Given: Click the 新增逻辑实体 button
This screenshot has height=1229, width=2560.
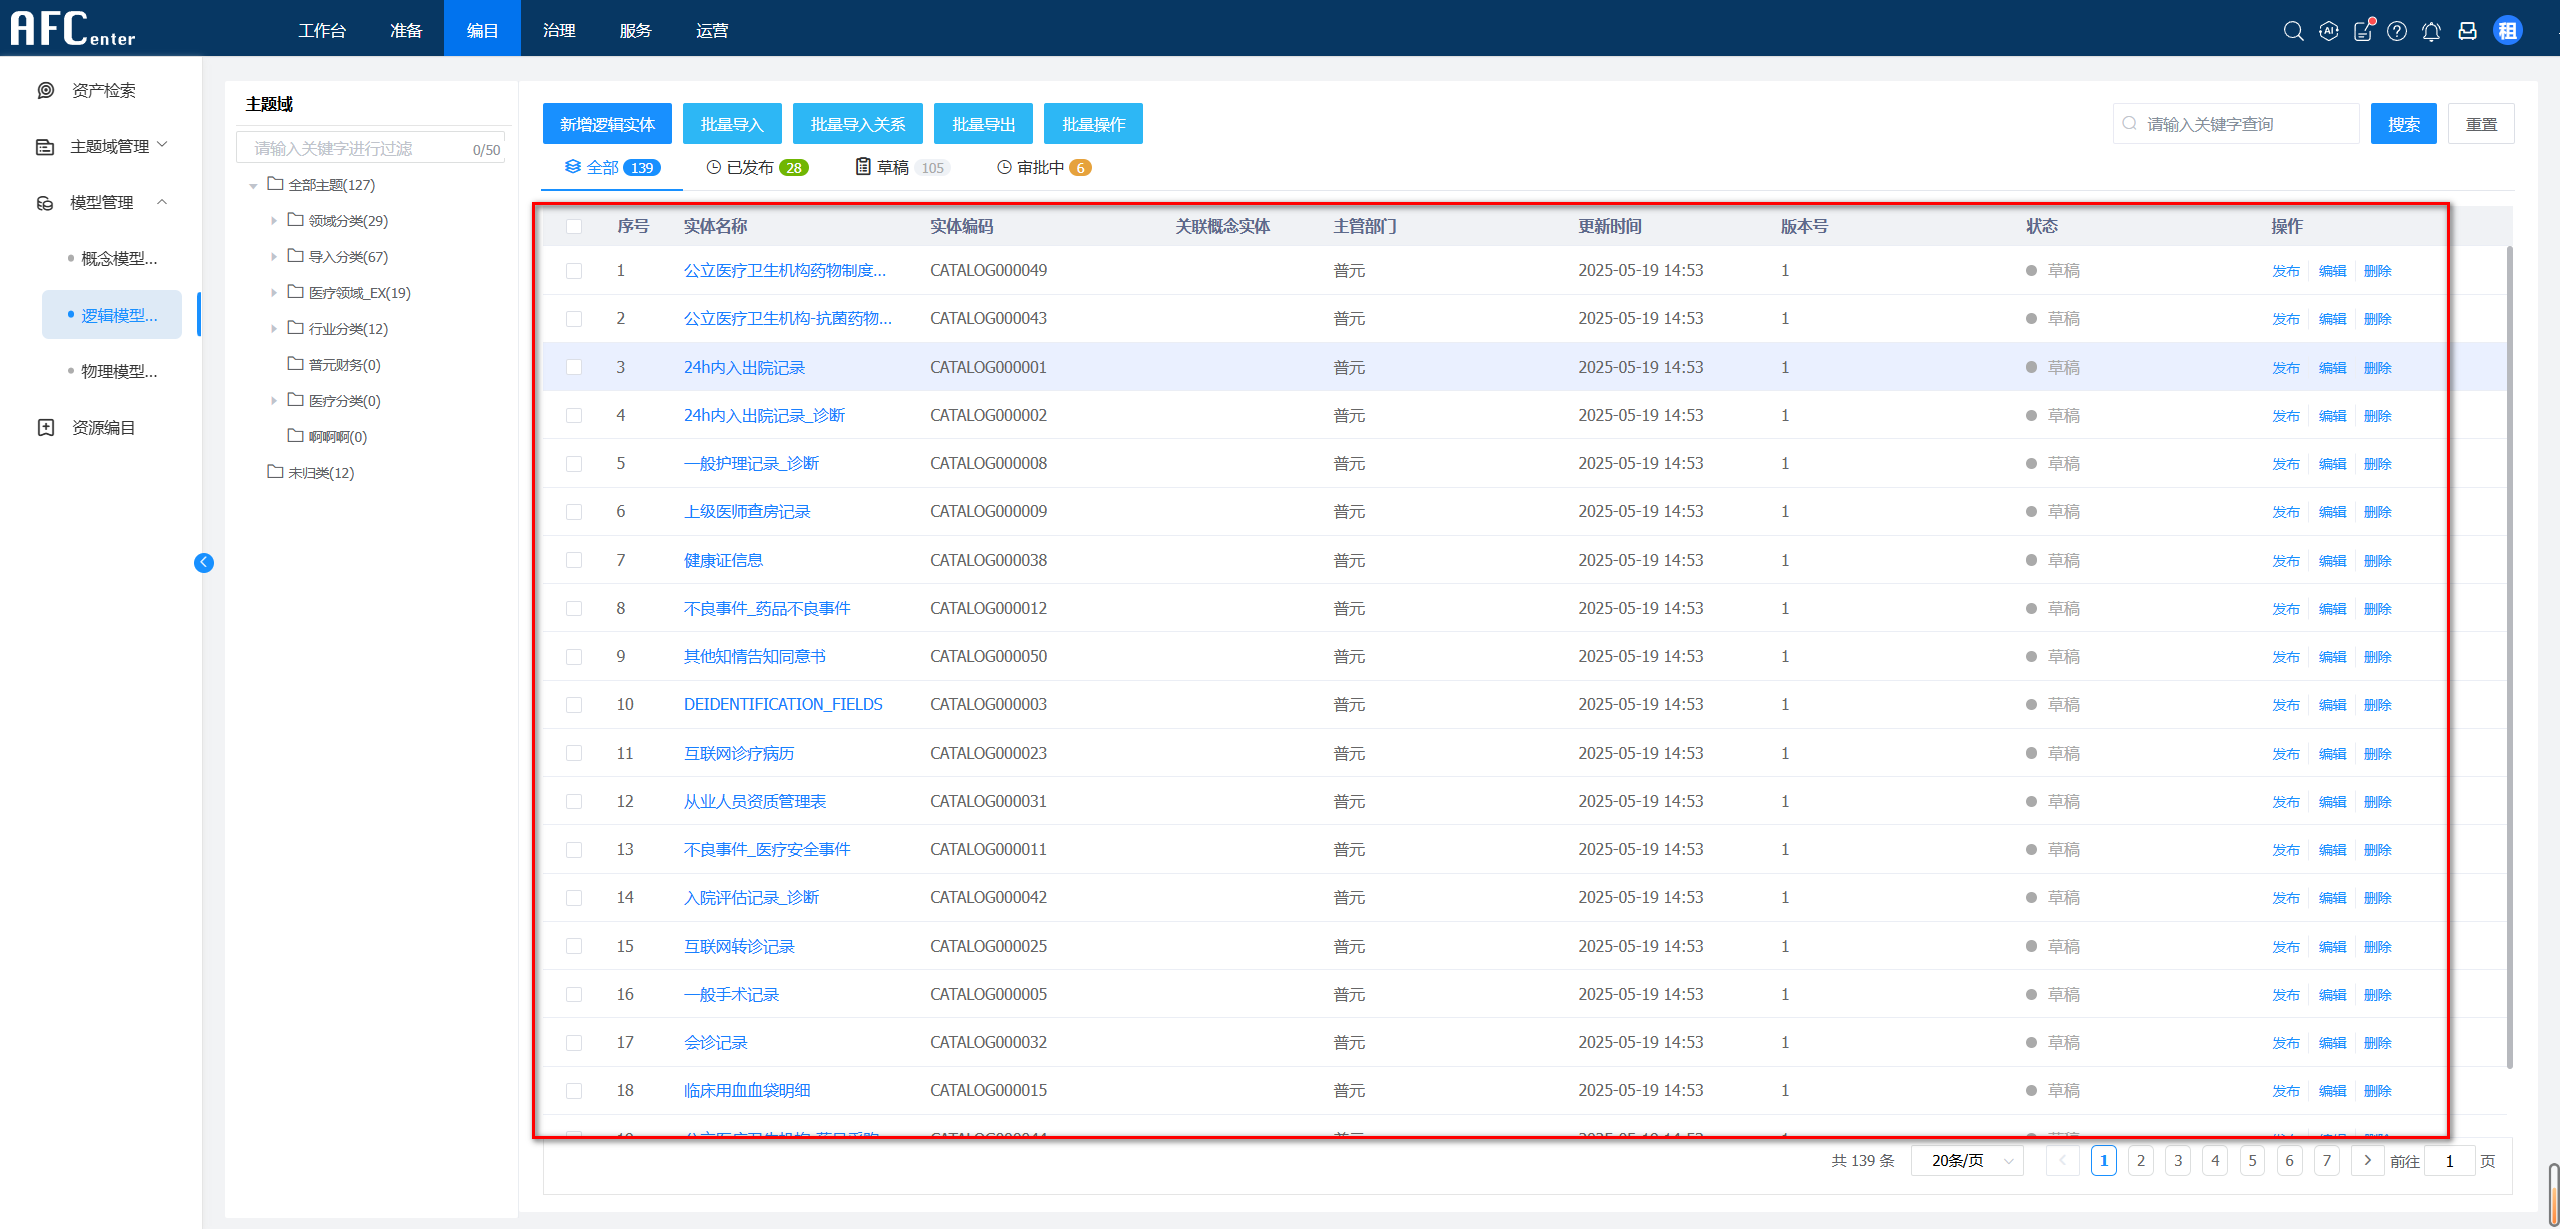Looking at the screenshot, I should (x=607, y=124).
